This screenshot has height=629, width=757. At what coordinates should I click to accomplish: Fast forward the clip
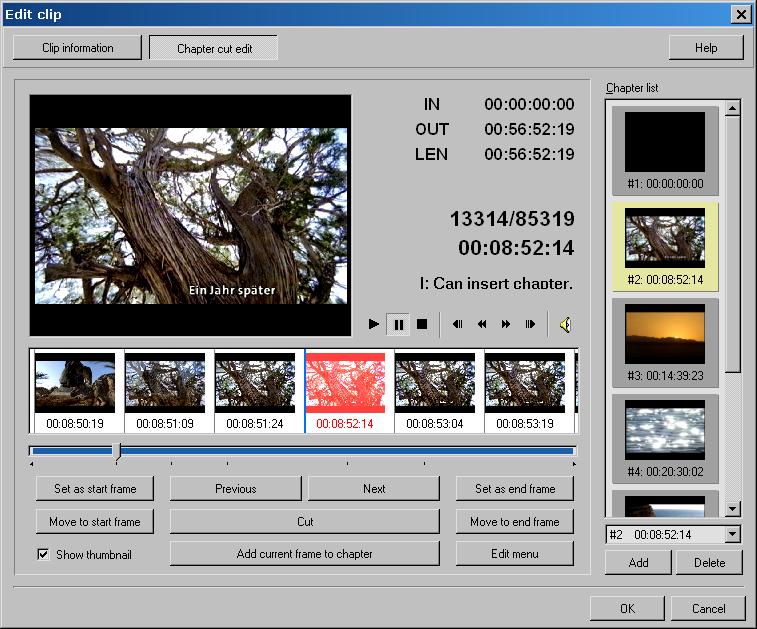[x=506, y=324]
